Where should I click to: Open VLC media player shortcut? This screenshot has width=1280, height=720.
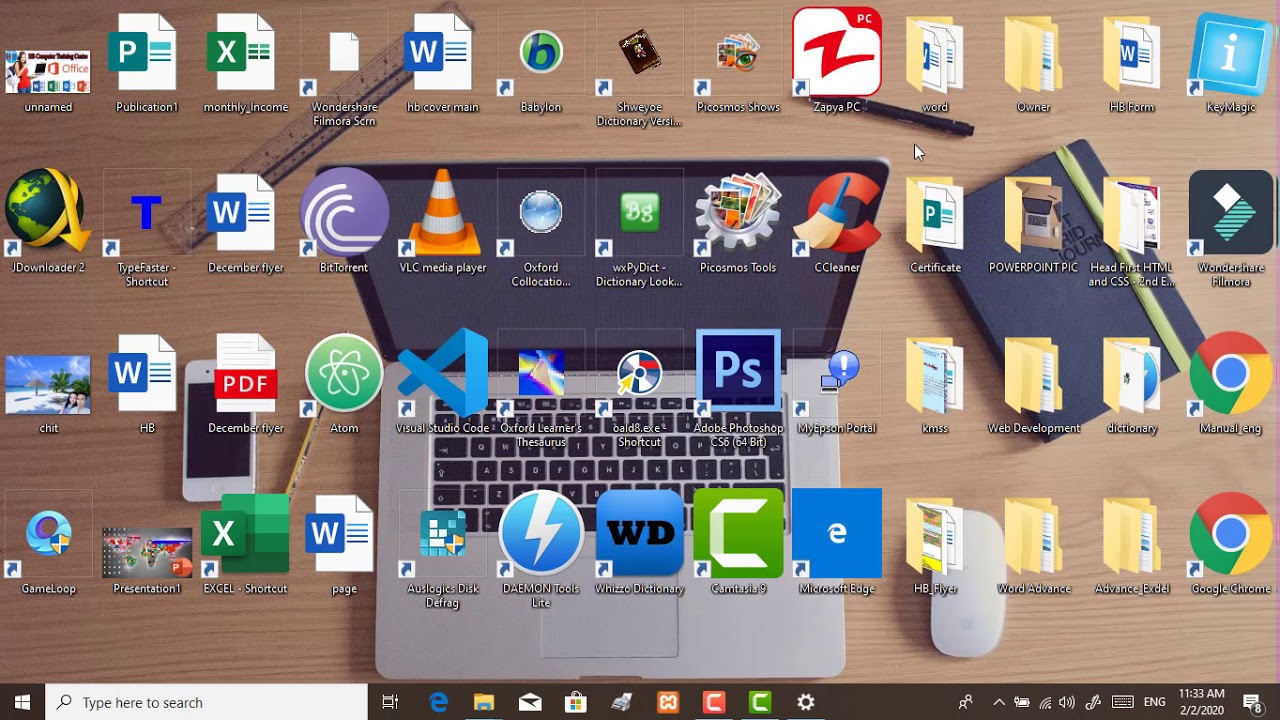442,214
